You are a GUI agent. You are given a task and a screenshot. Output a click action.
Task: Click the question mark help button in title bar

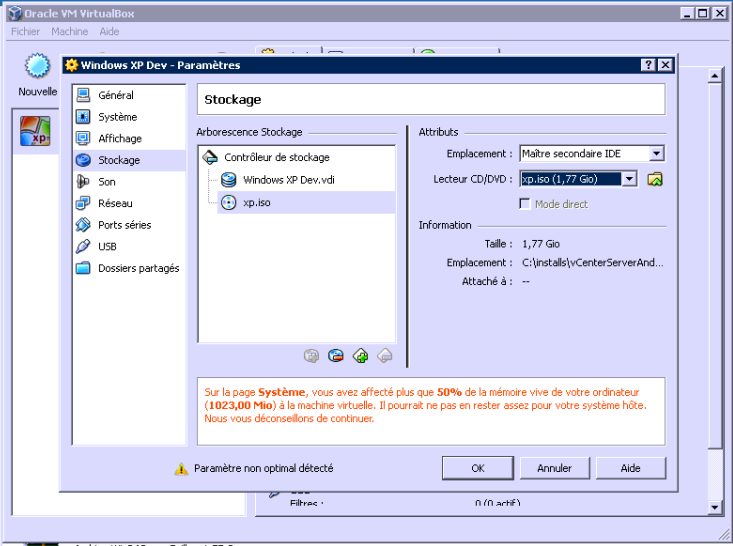point(647,65)
